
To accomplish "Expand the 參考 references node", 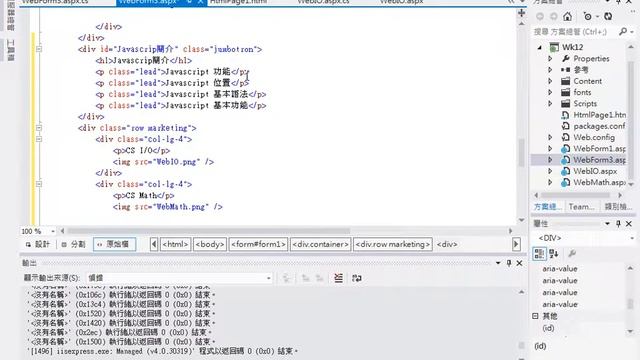I will 550,70.
